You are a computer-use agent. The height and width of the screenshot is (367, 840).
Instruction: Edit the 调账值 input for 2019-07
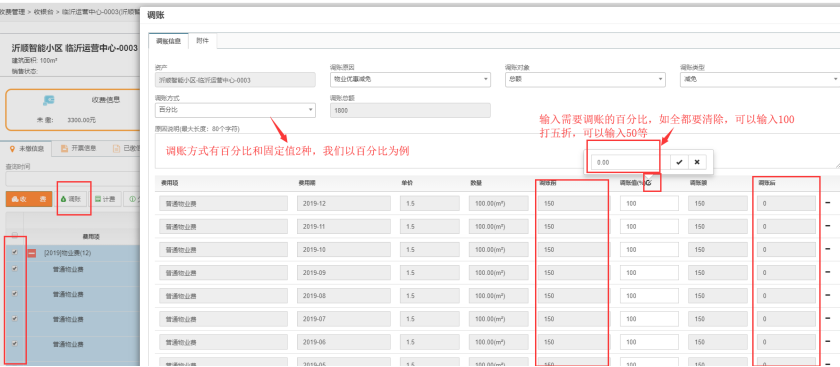tap(649, 319)
